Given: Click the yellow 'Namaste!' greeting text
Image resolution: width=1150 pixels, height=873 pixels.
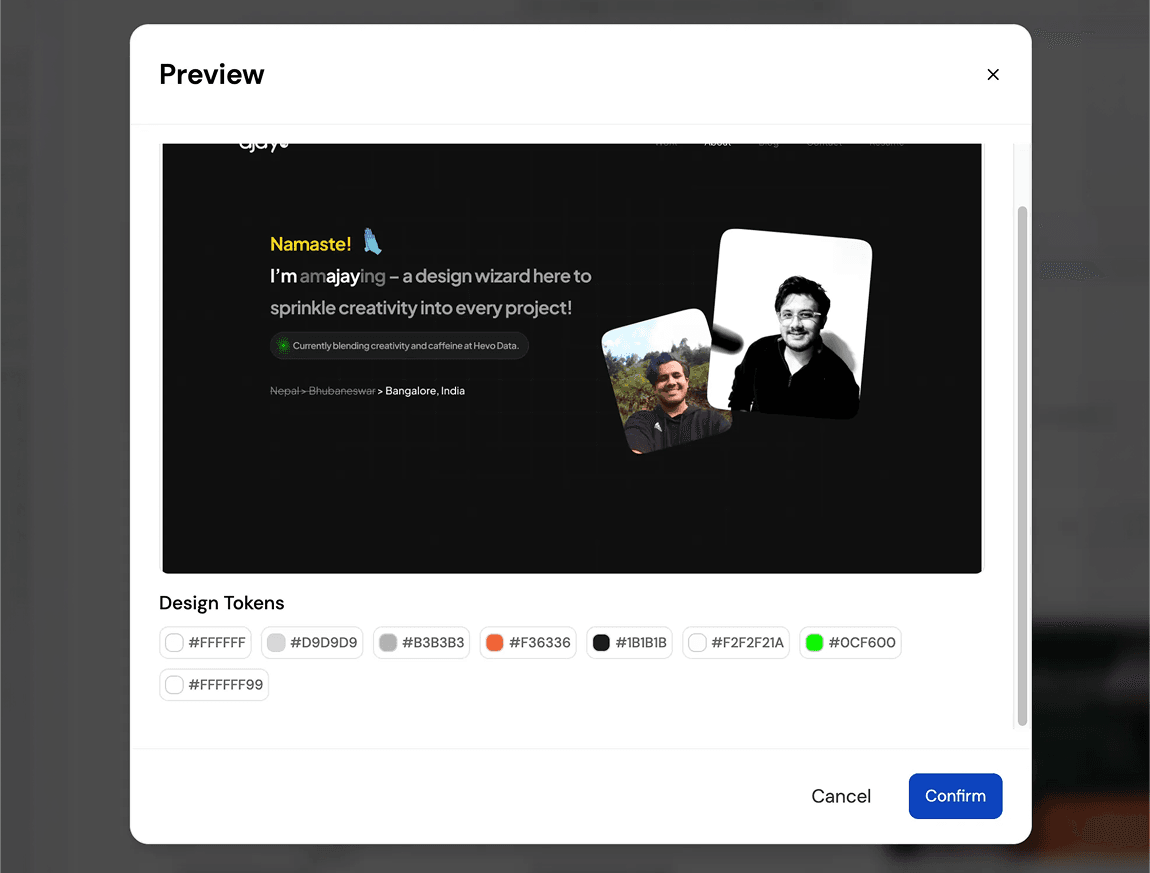Looking at the screenshot, I should (310, 244).
